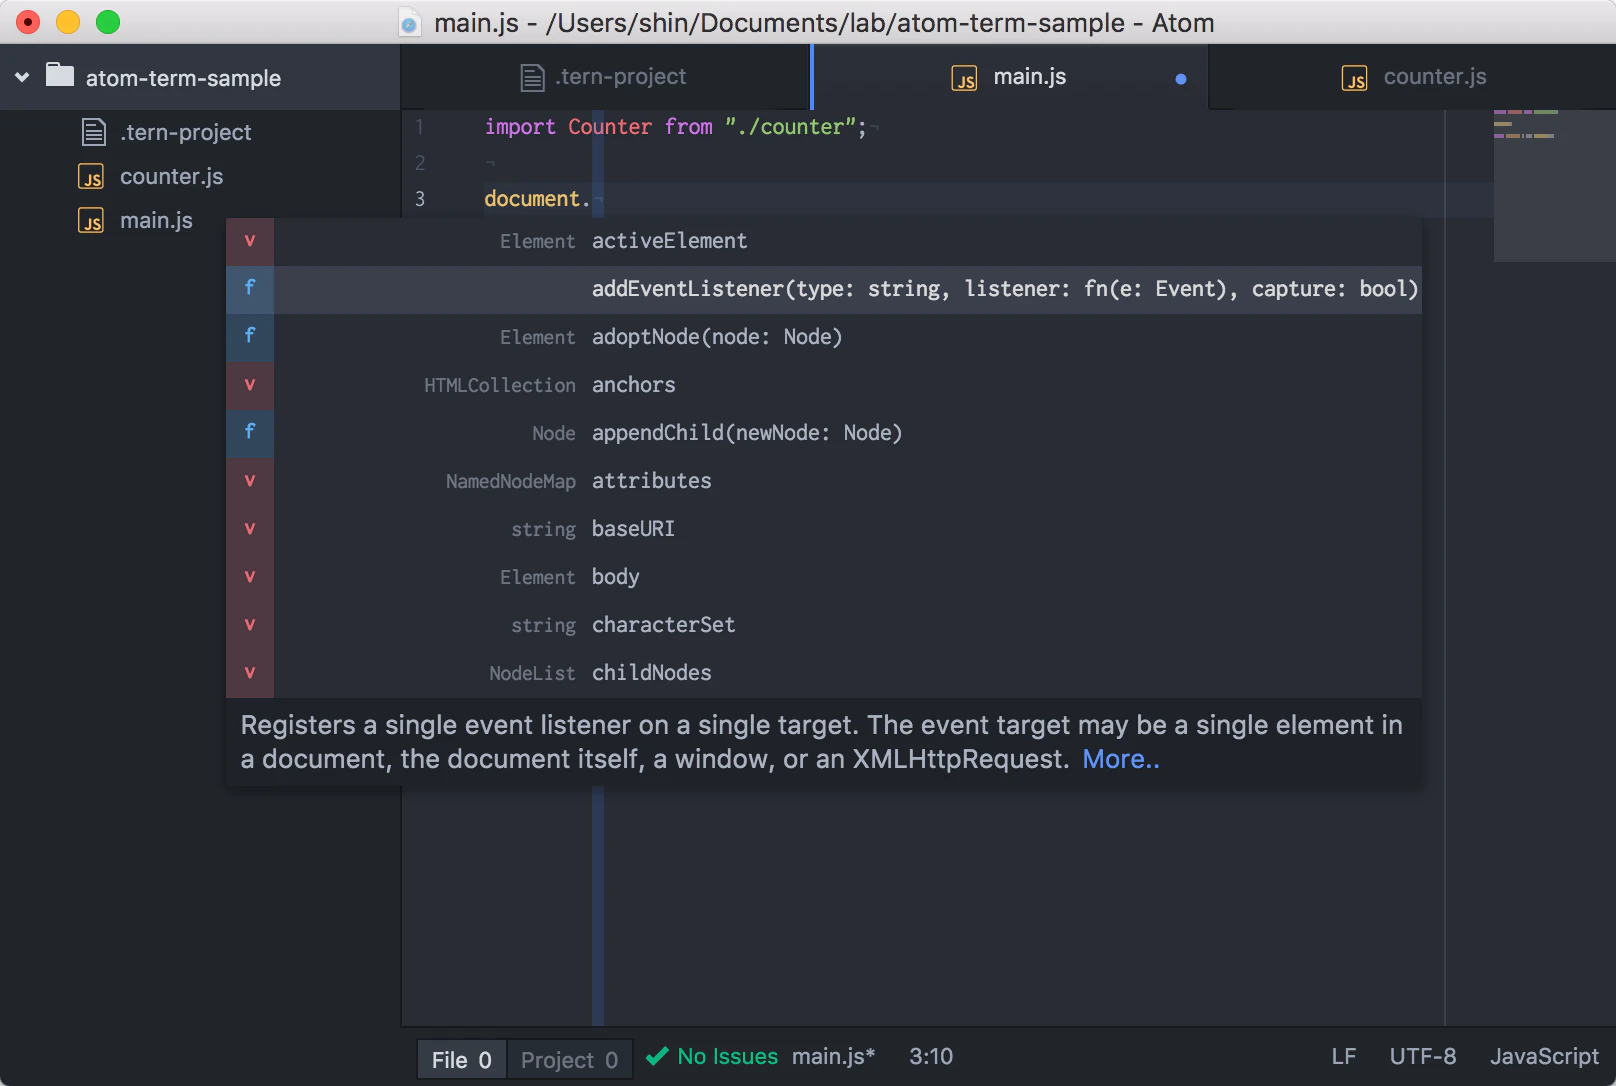
Task: Open the More.. documentation link
Action: click(1121, 759)
